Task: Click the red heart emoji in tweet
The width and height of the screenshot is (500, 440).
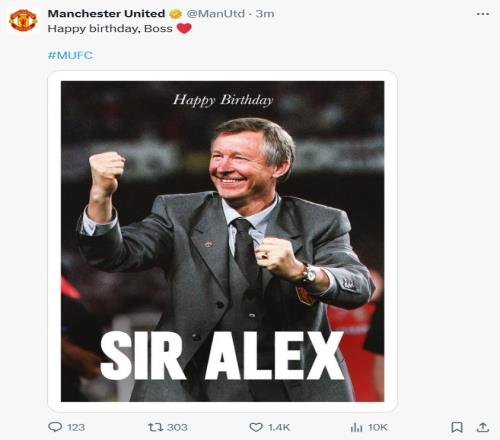Action: click(184, 28)
